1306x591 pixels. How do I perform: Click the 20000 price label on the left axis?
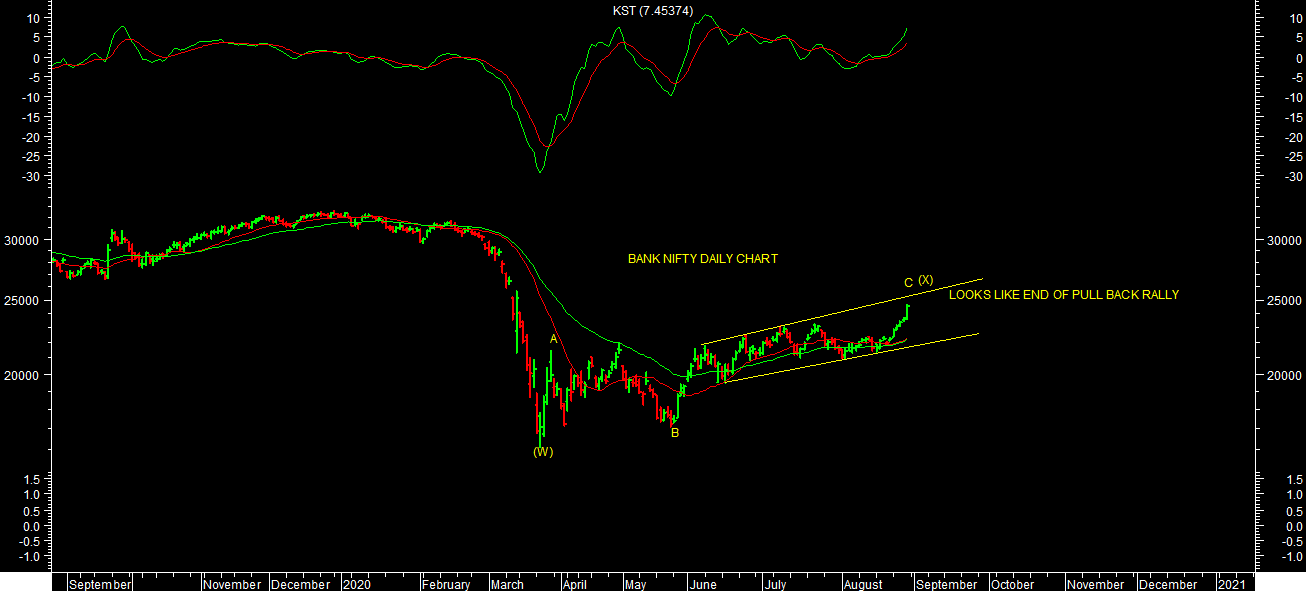21,375
